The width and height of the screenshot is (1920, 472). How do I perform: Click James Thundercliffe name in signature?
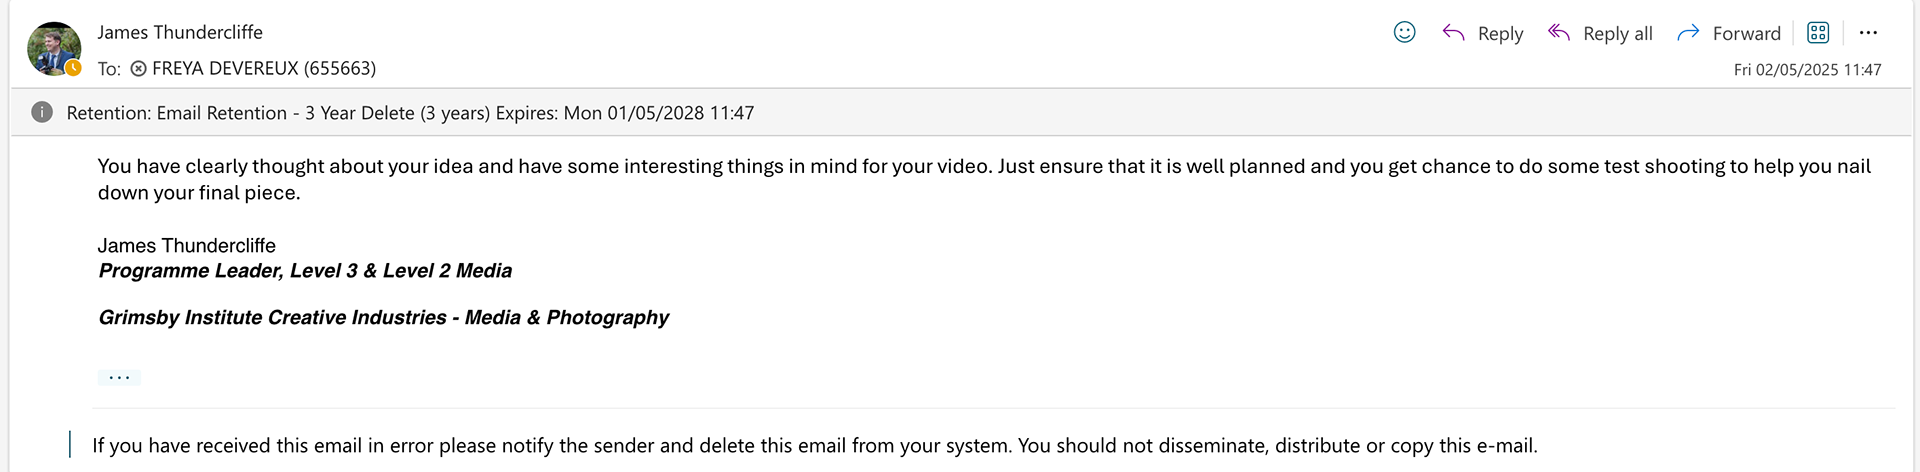pyautogui.click(x=187, y=245)
